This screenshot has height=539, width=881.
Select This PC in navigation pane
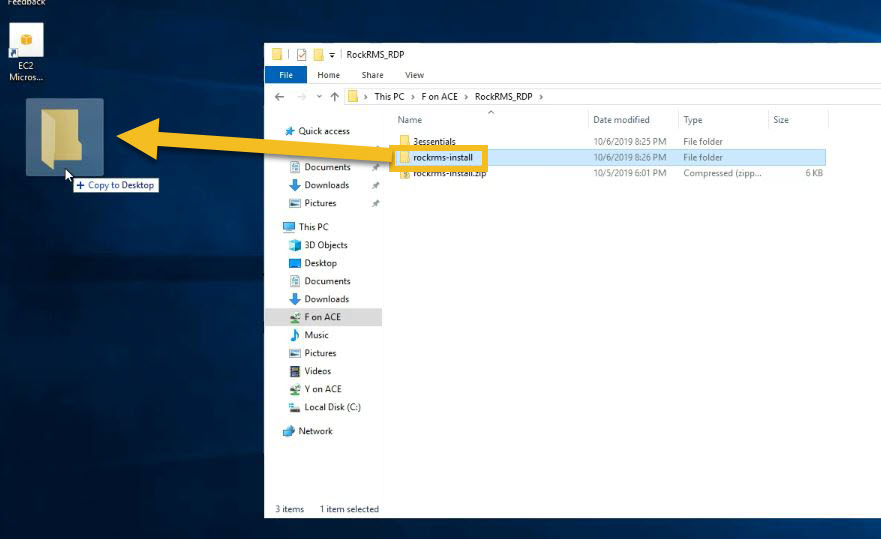coord(314,227)
